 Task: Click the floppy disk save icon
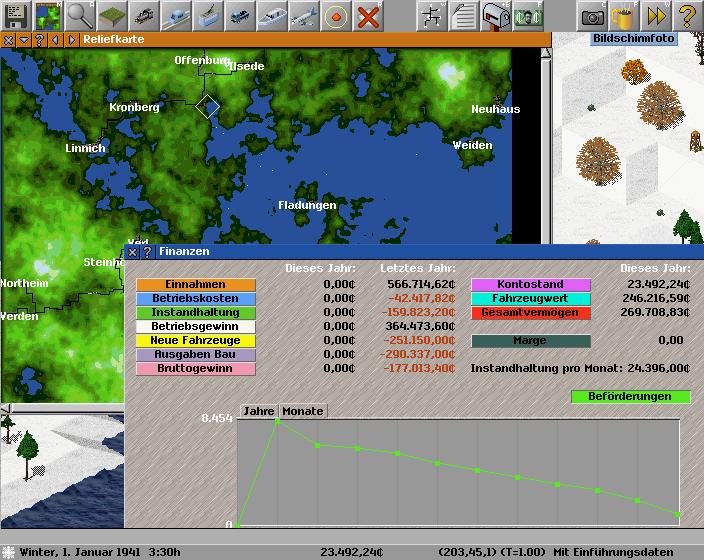tap(16, 16)
